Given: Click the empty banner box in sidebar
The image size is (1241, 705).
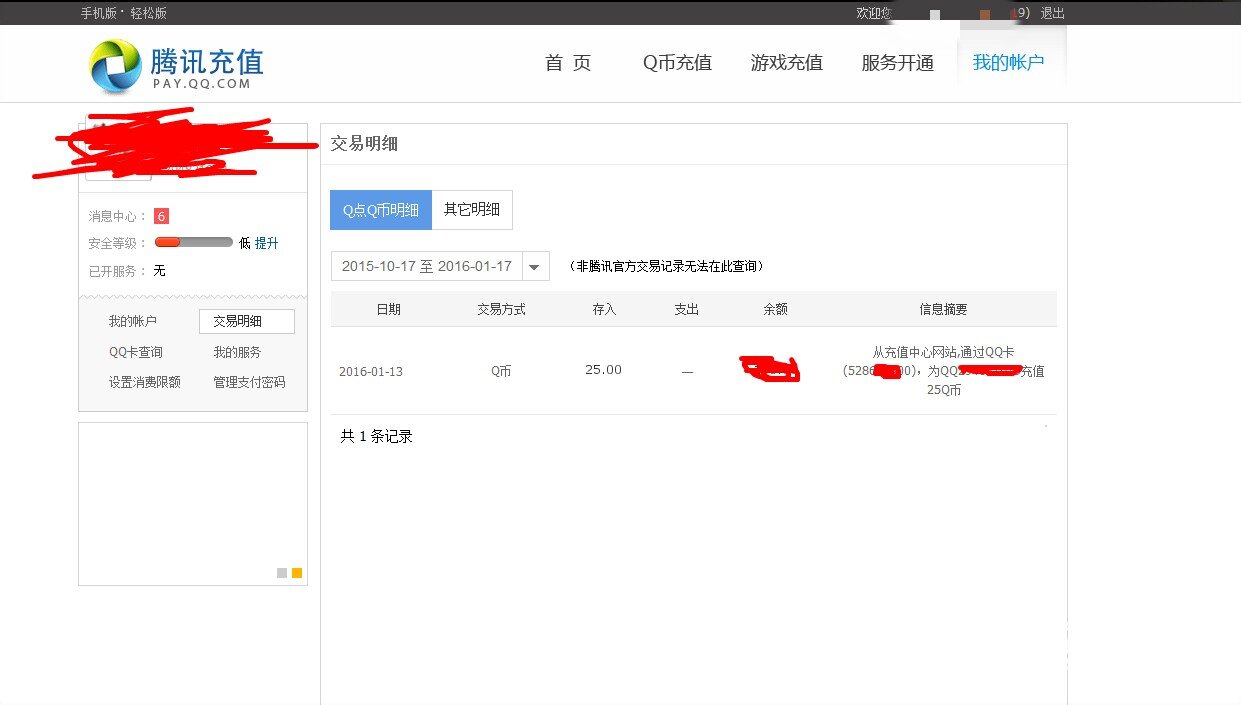Looking at the screenshot, I should point(193,504).
